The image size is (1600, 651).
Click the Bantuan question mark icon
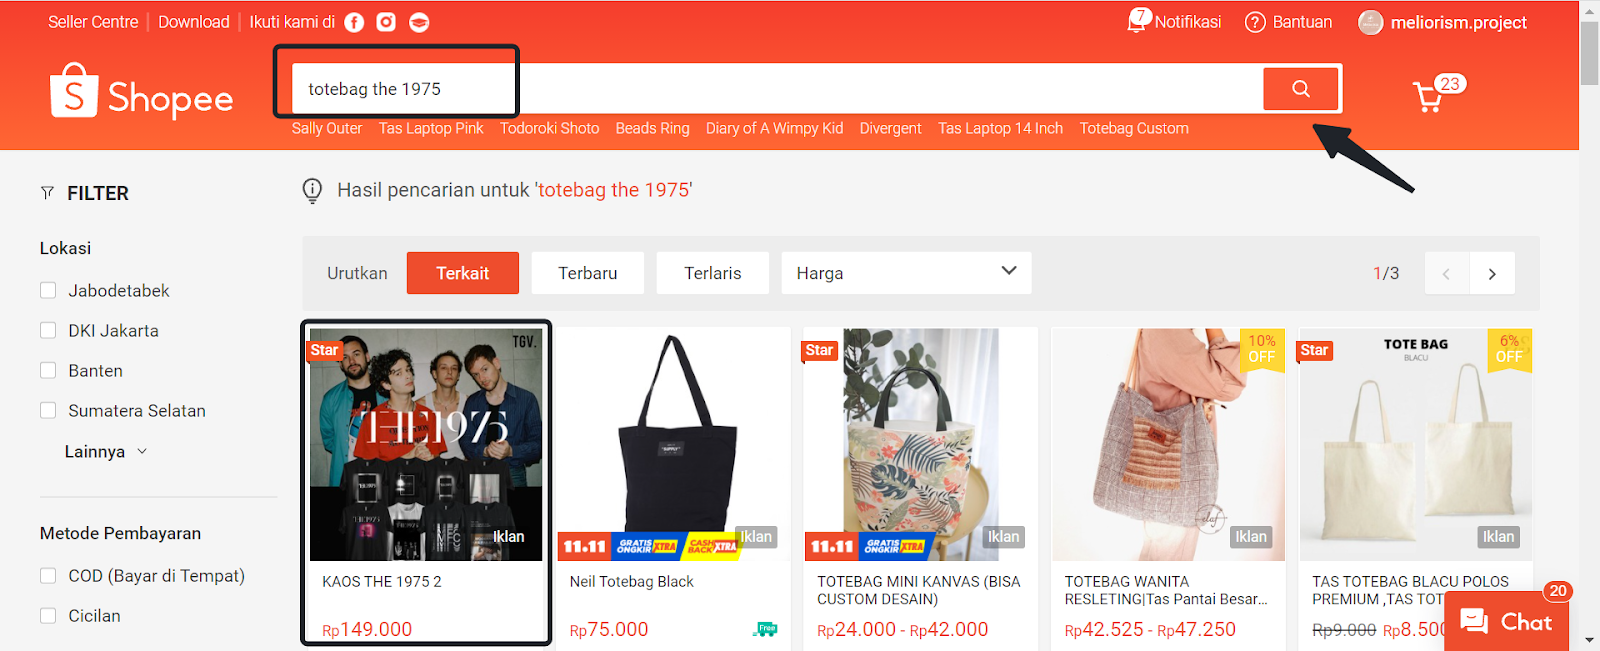tap(1255, 22)
